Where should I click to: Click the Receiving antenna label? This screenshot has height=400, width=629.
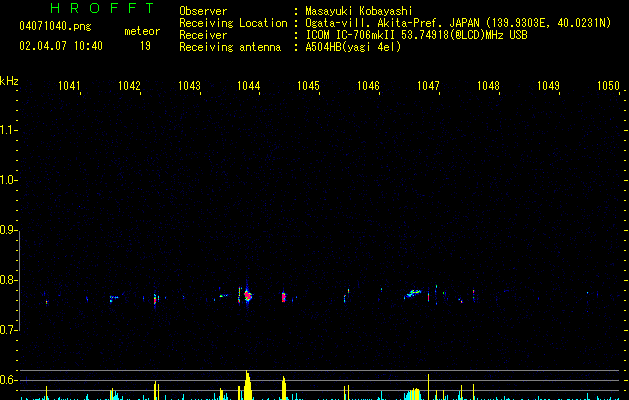pos(230,47)
